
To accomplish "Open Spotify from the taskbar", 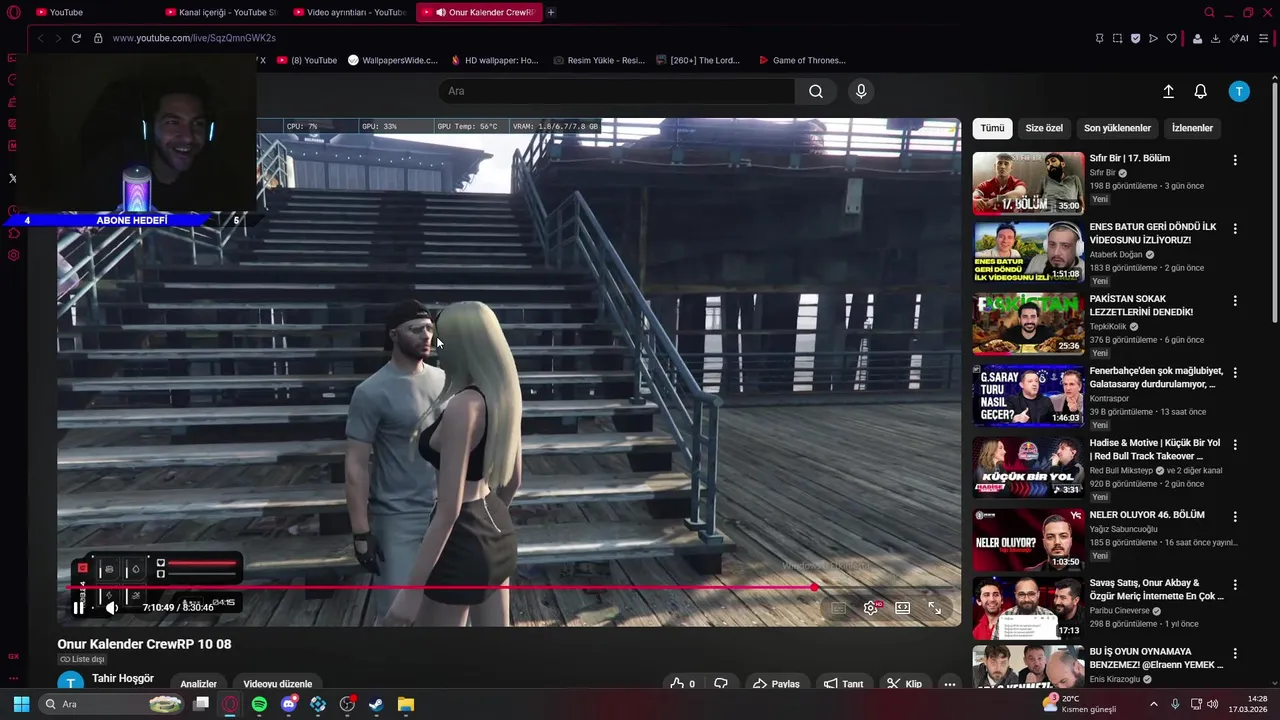I will point(259,704).
